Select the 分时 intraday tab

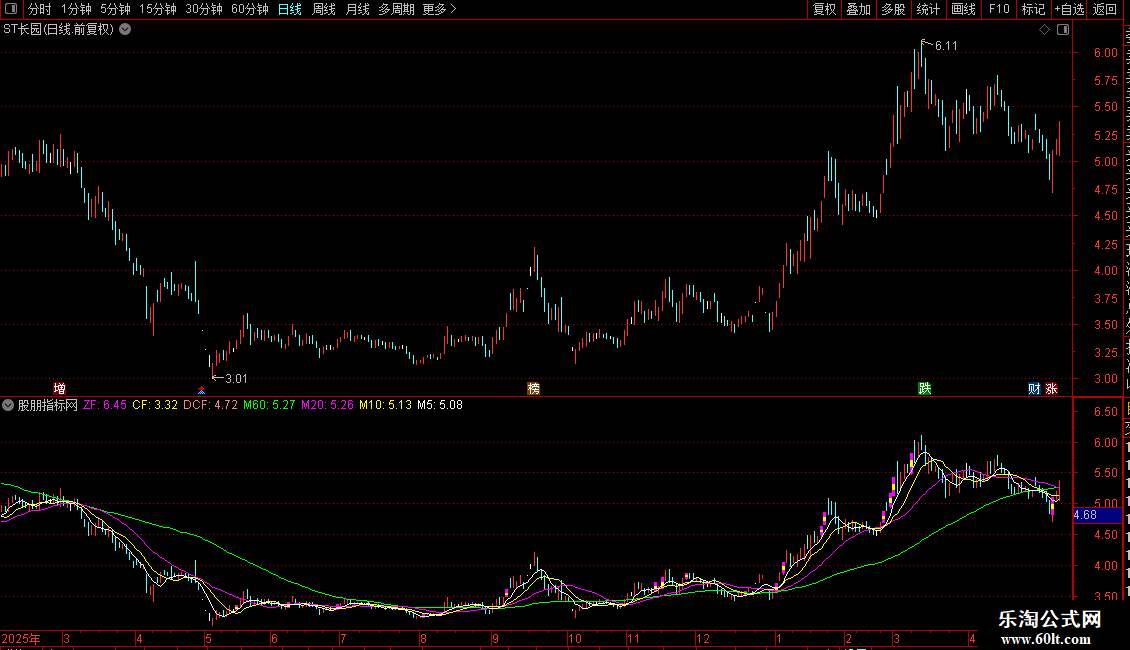pos(40,9)
